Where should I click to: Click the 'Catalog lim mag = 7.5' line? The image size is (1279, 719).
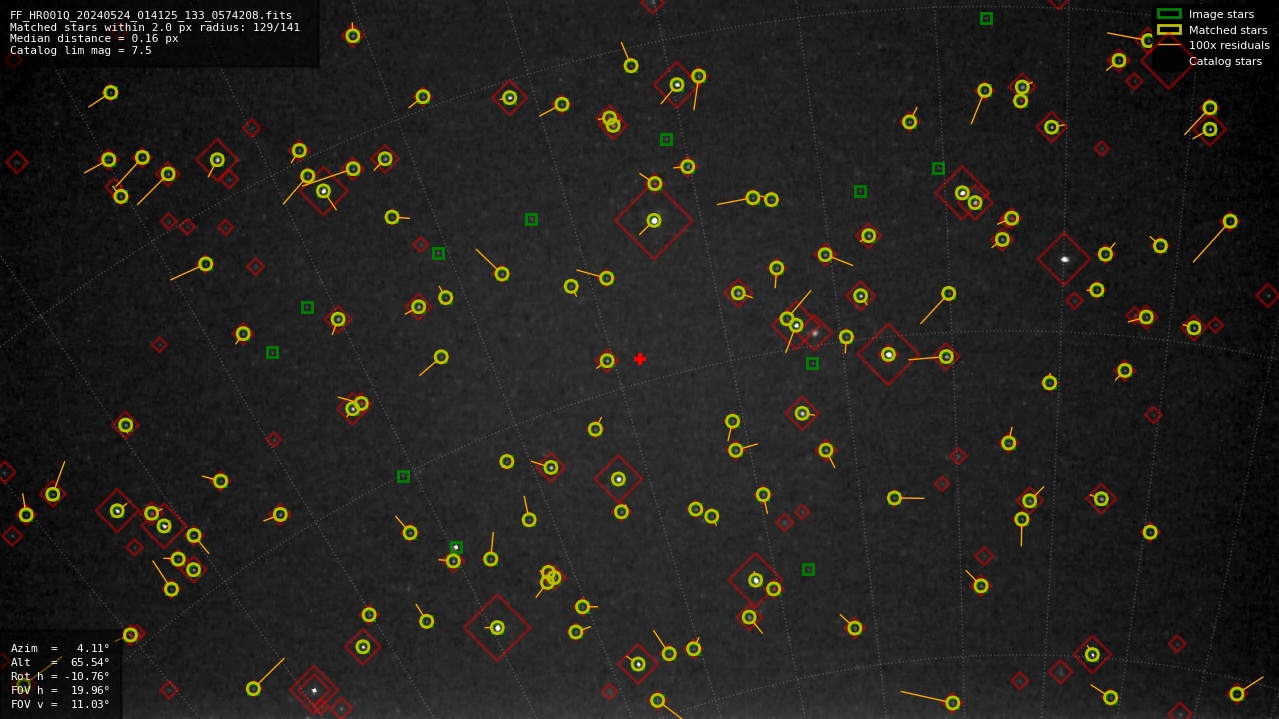pyautogui.click(x=81, y=50)
